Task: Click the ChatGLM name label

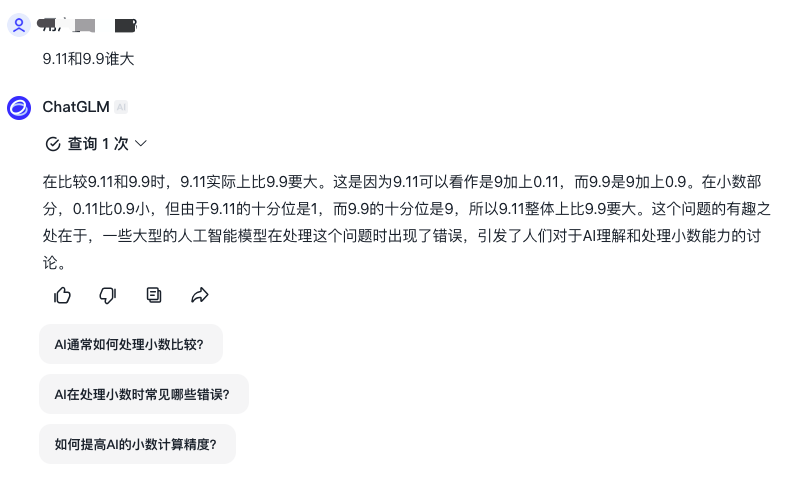Action: coord(76,107)
